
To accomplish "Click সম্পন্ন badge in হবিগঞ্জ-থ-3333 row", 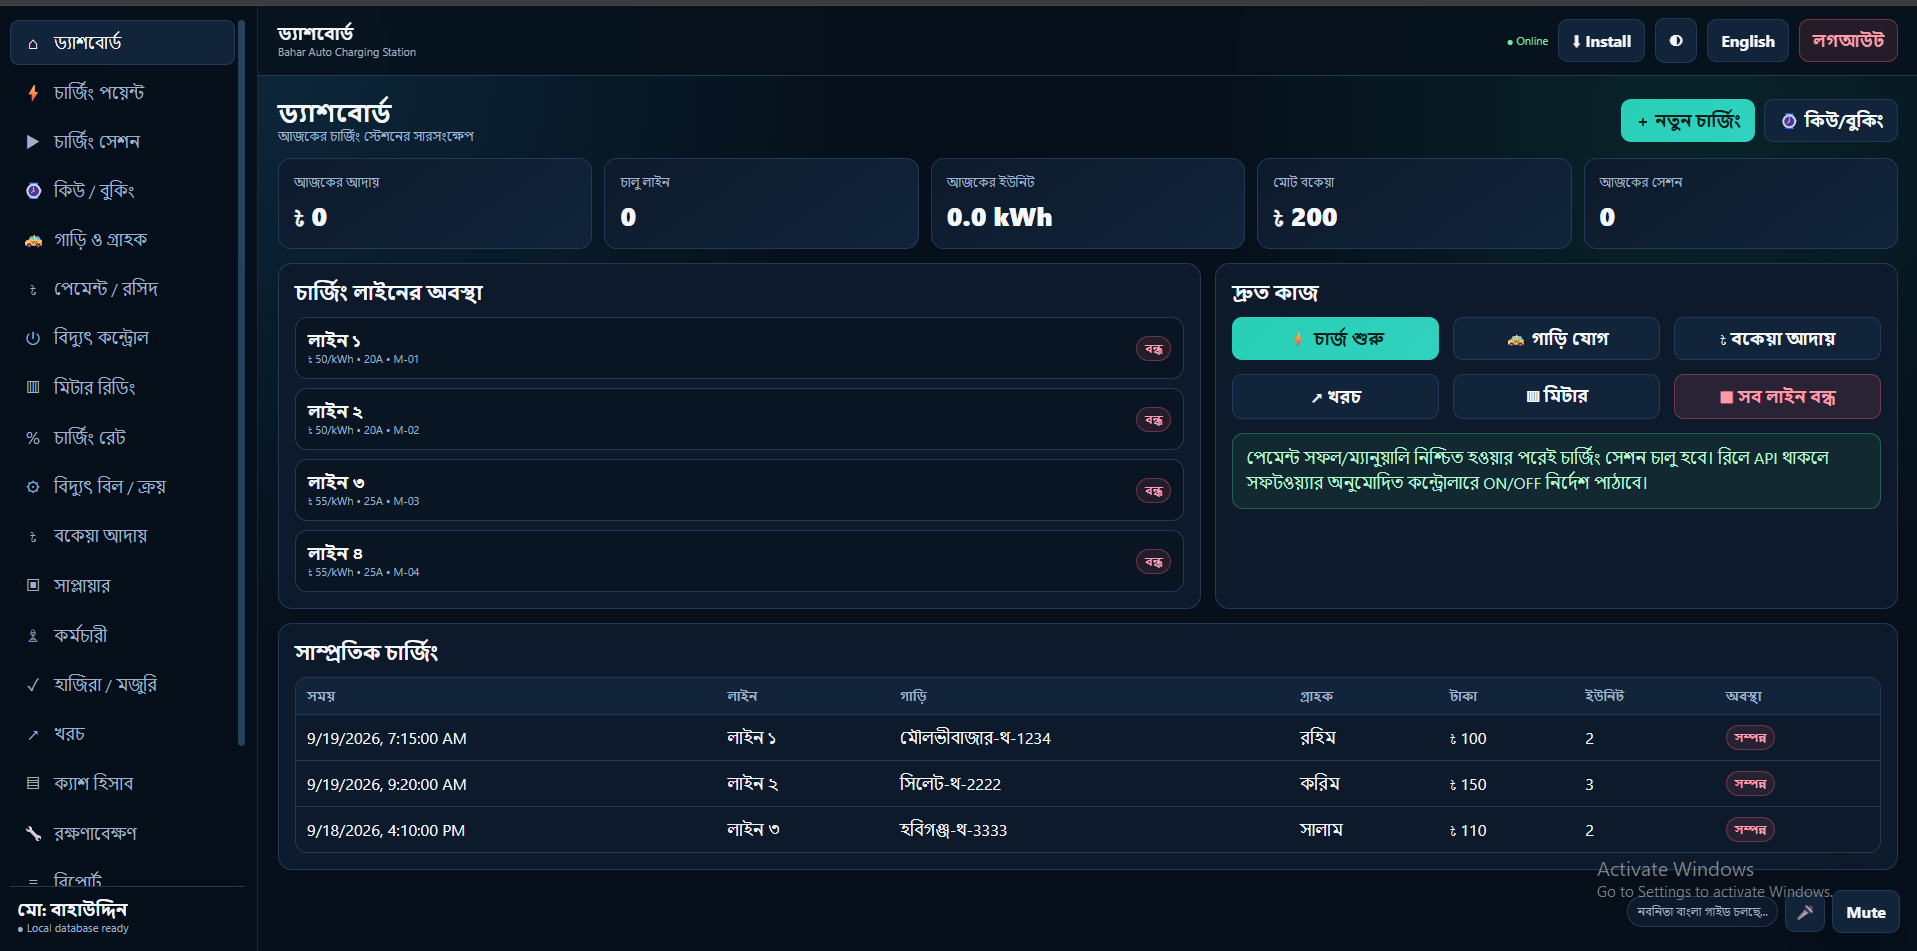I will click(1750, 830).
